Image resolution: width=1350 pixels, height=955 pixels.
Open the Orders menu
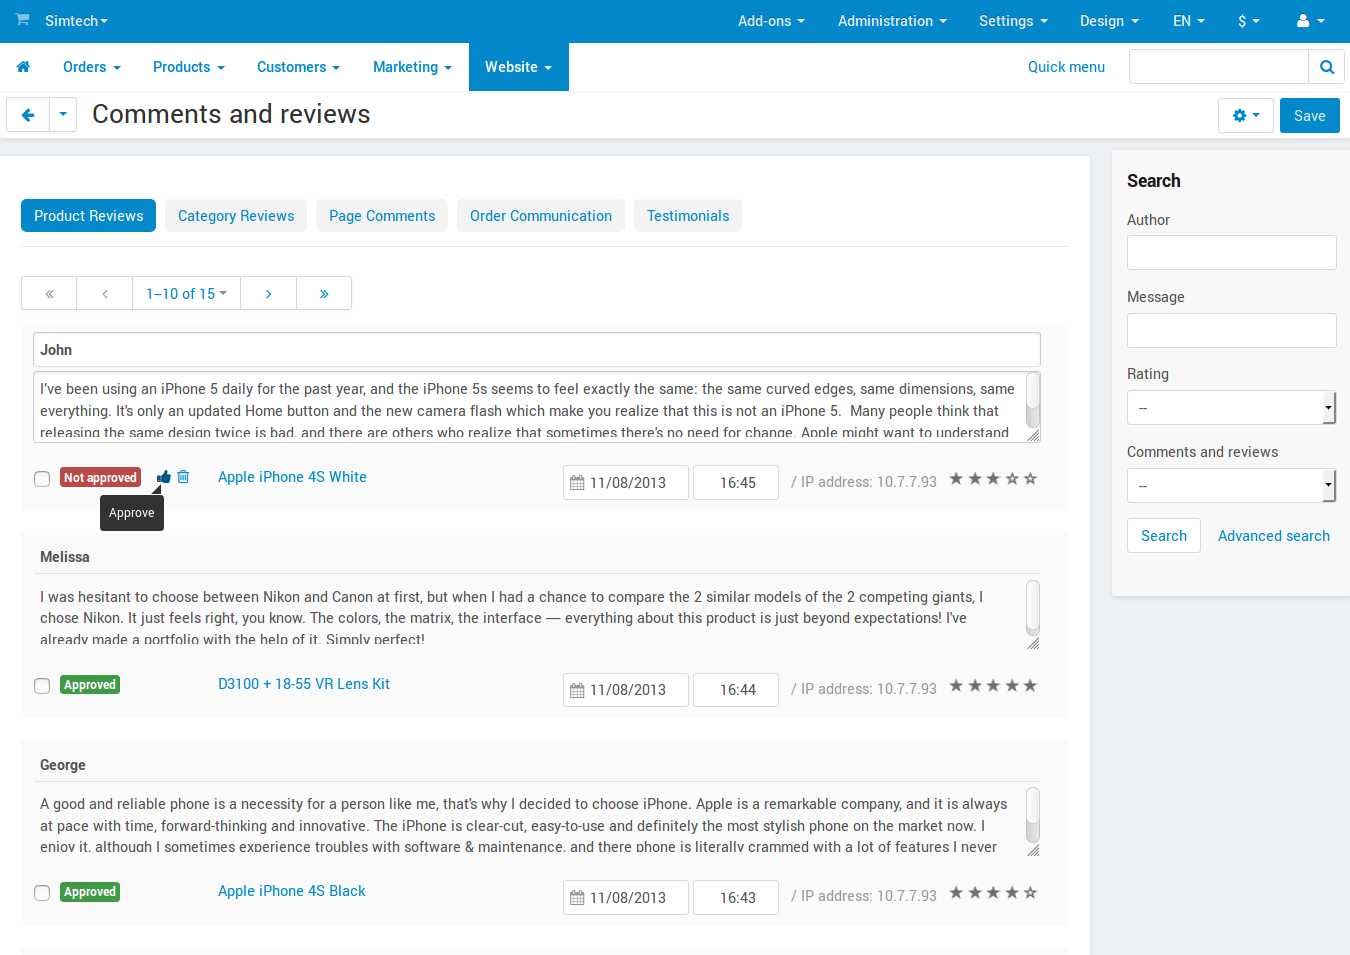point(92,67)
